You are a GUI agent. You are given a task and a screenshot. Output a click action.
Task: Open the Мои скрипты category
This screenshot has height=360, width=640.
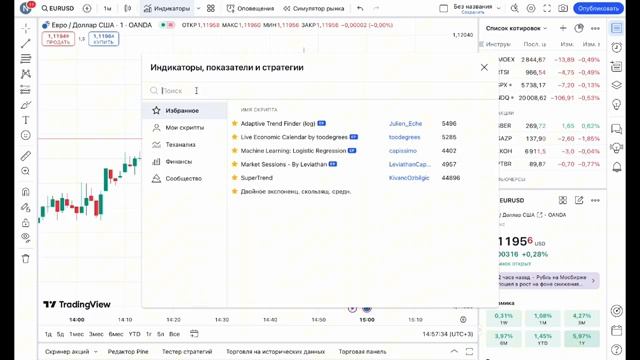pos(184,128)
